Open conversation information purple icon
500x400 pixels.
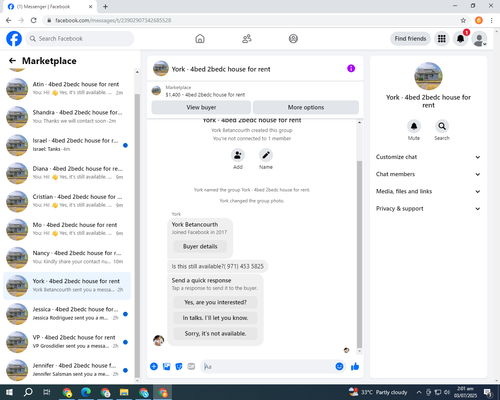click(351, 68)
